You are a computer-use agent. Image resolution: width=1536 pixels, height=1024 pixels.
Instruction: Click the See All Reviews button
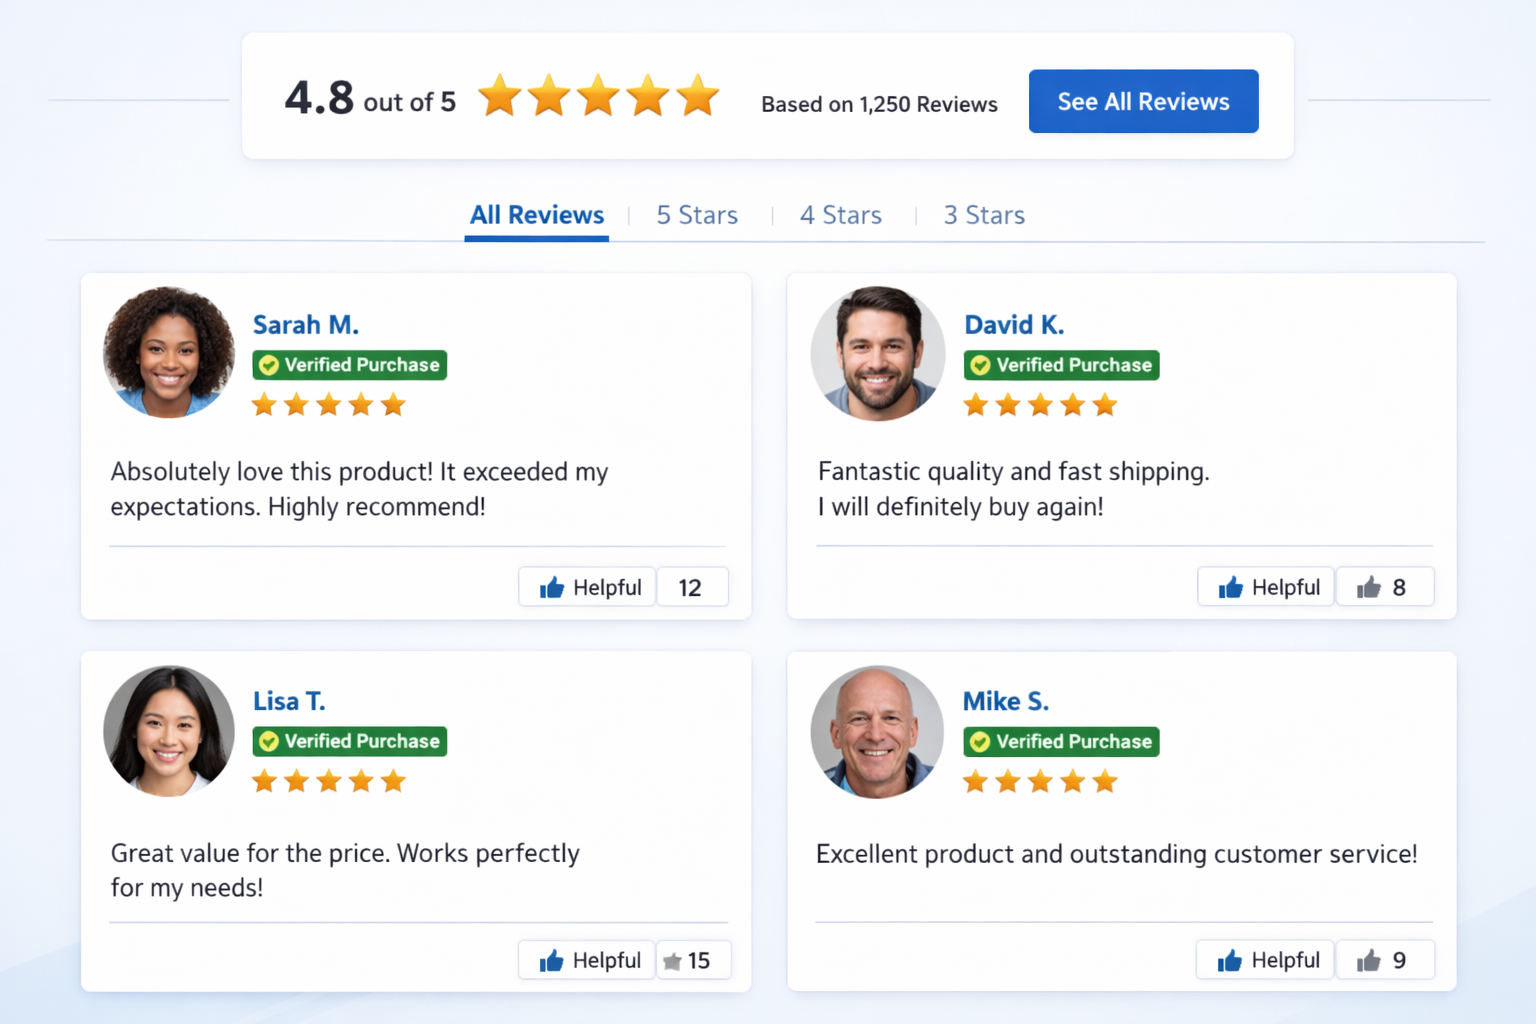1143,101
